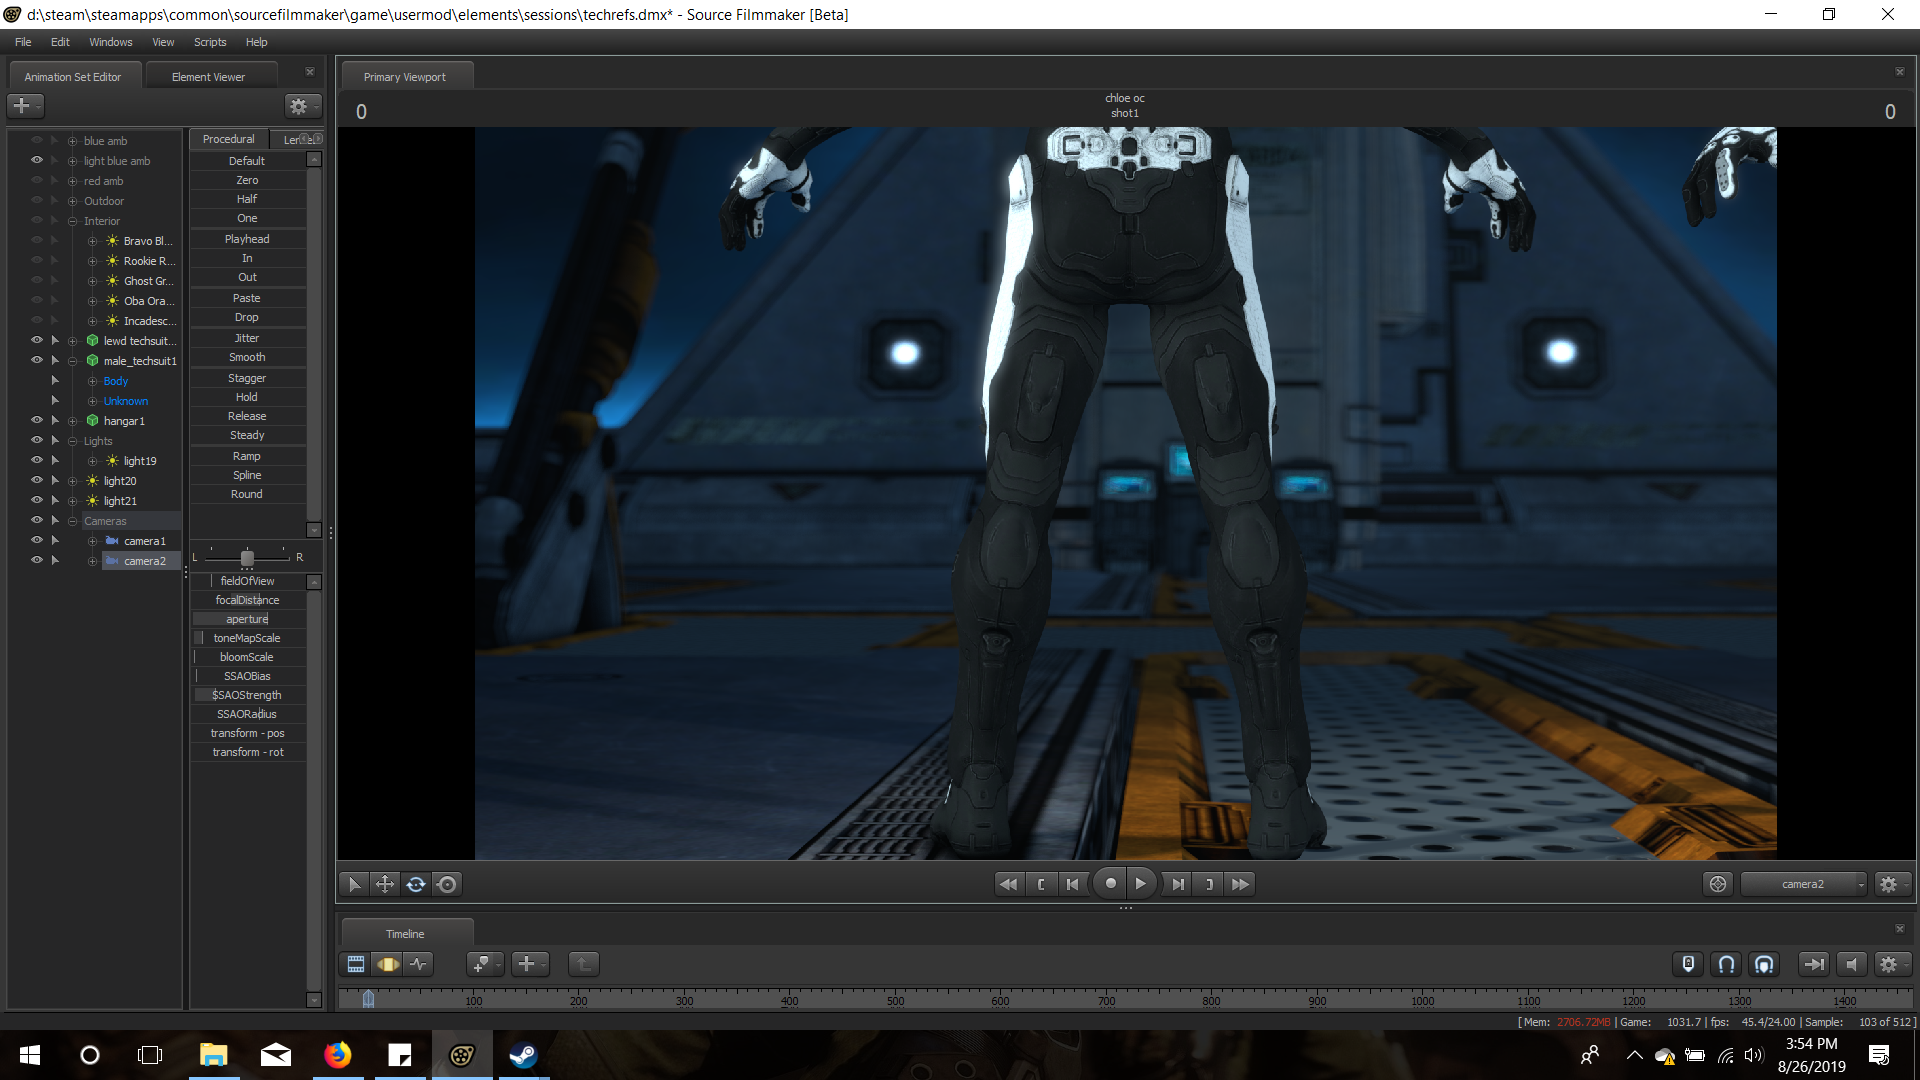
Task: Activate the move manipulator tool
Action: click(x=385, y=884)
